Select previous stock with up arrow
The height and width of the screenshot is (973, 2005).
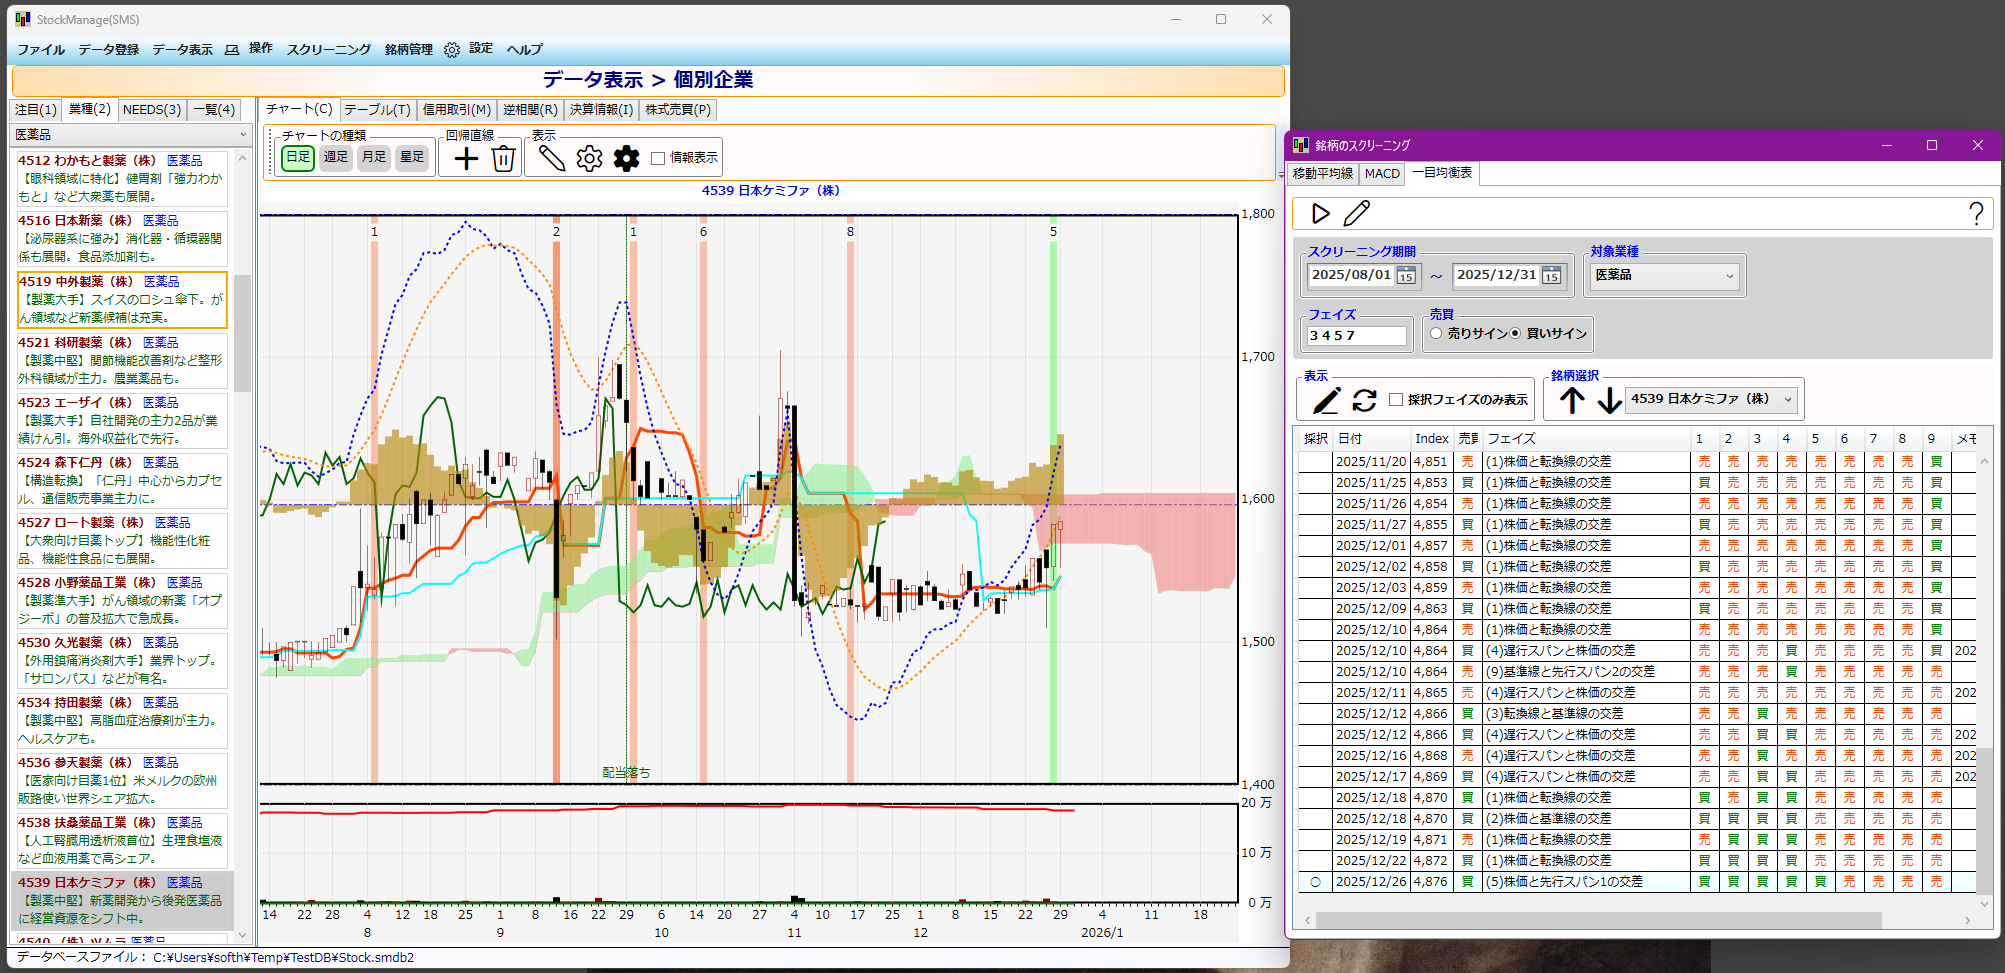pyautogui.click(x=1572, y=400)
